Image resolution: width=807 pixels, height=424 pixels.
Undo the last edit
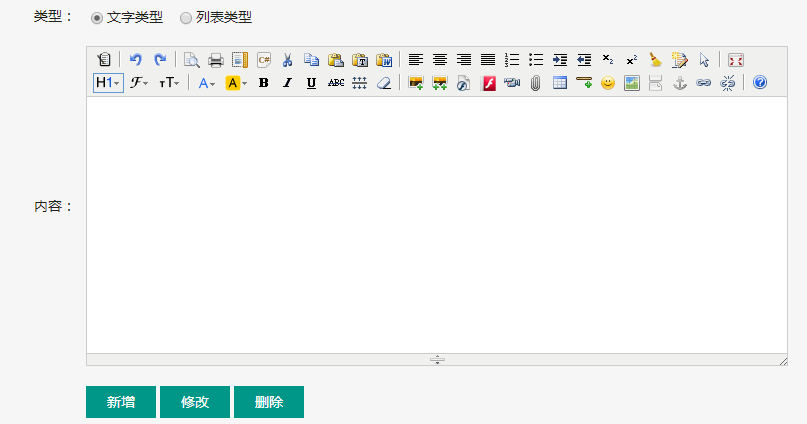coord(135,60)
